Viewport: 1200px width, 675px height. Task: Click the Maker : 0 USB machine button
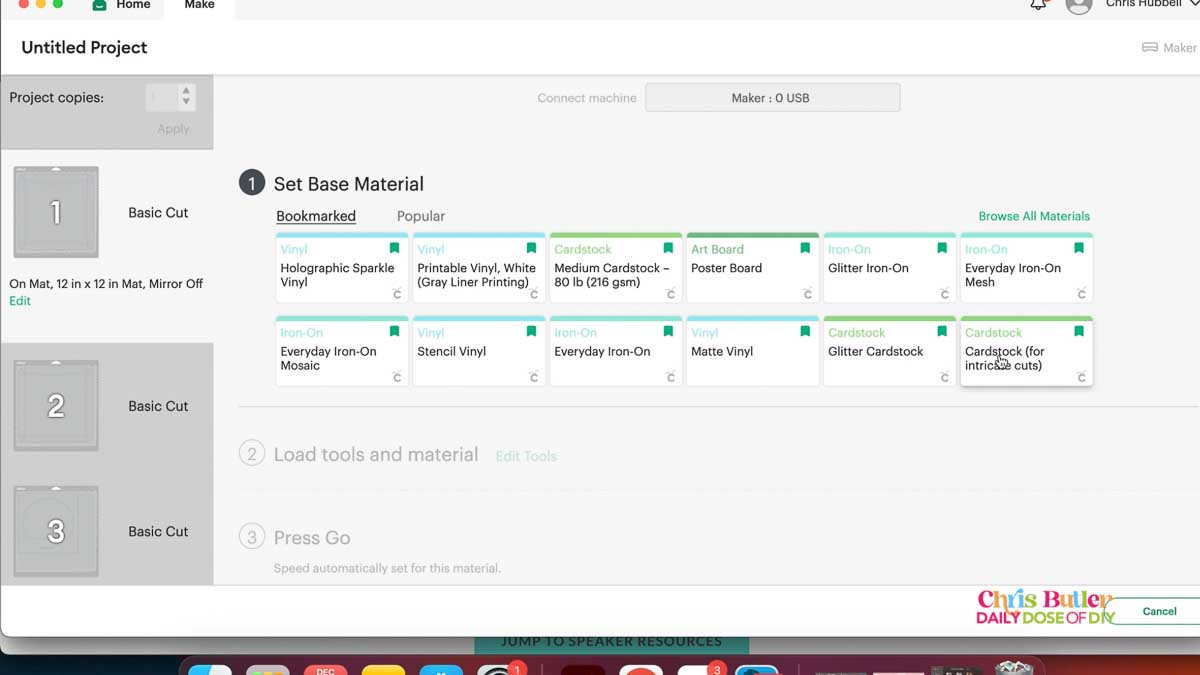[772, 98]
